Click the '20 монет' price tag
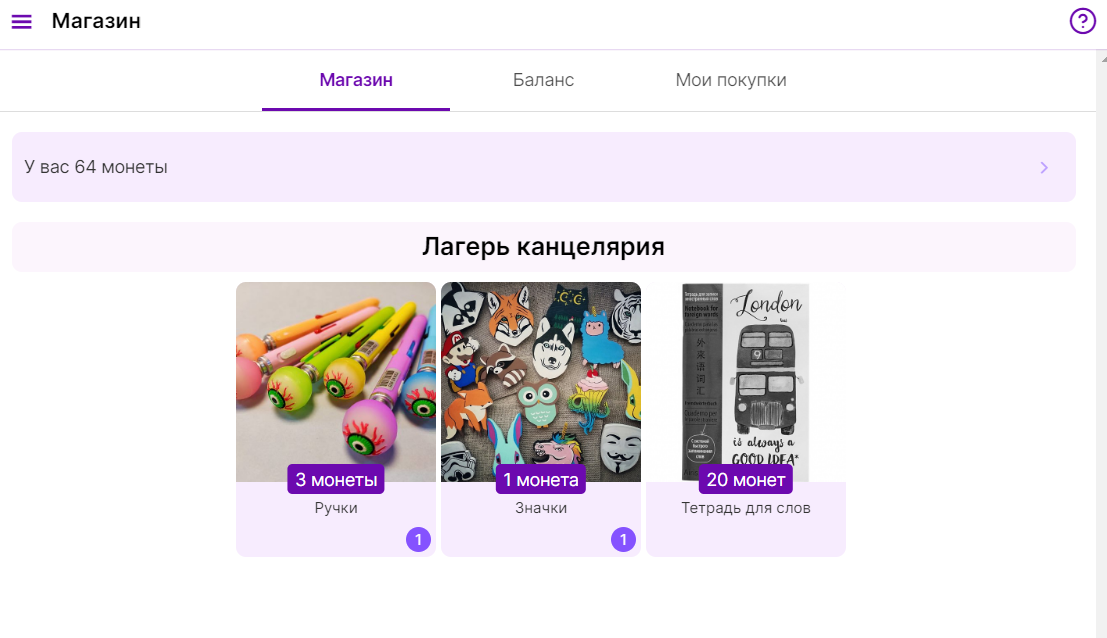The width and height of the screenshot is (1107, 638). [746, 479]
